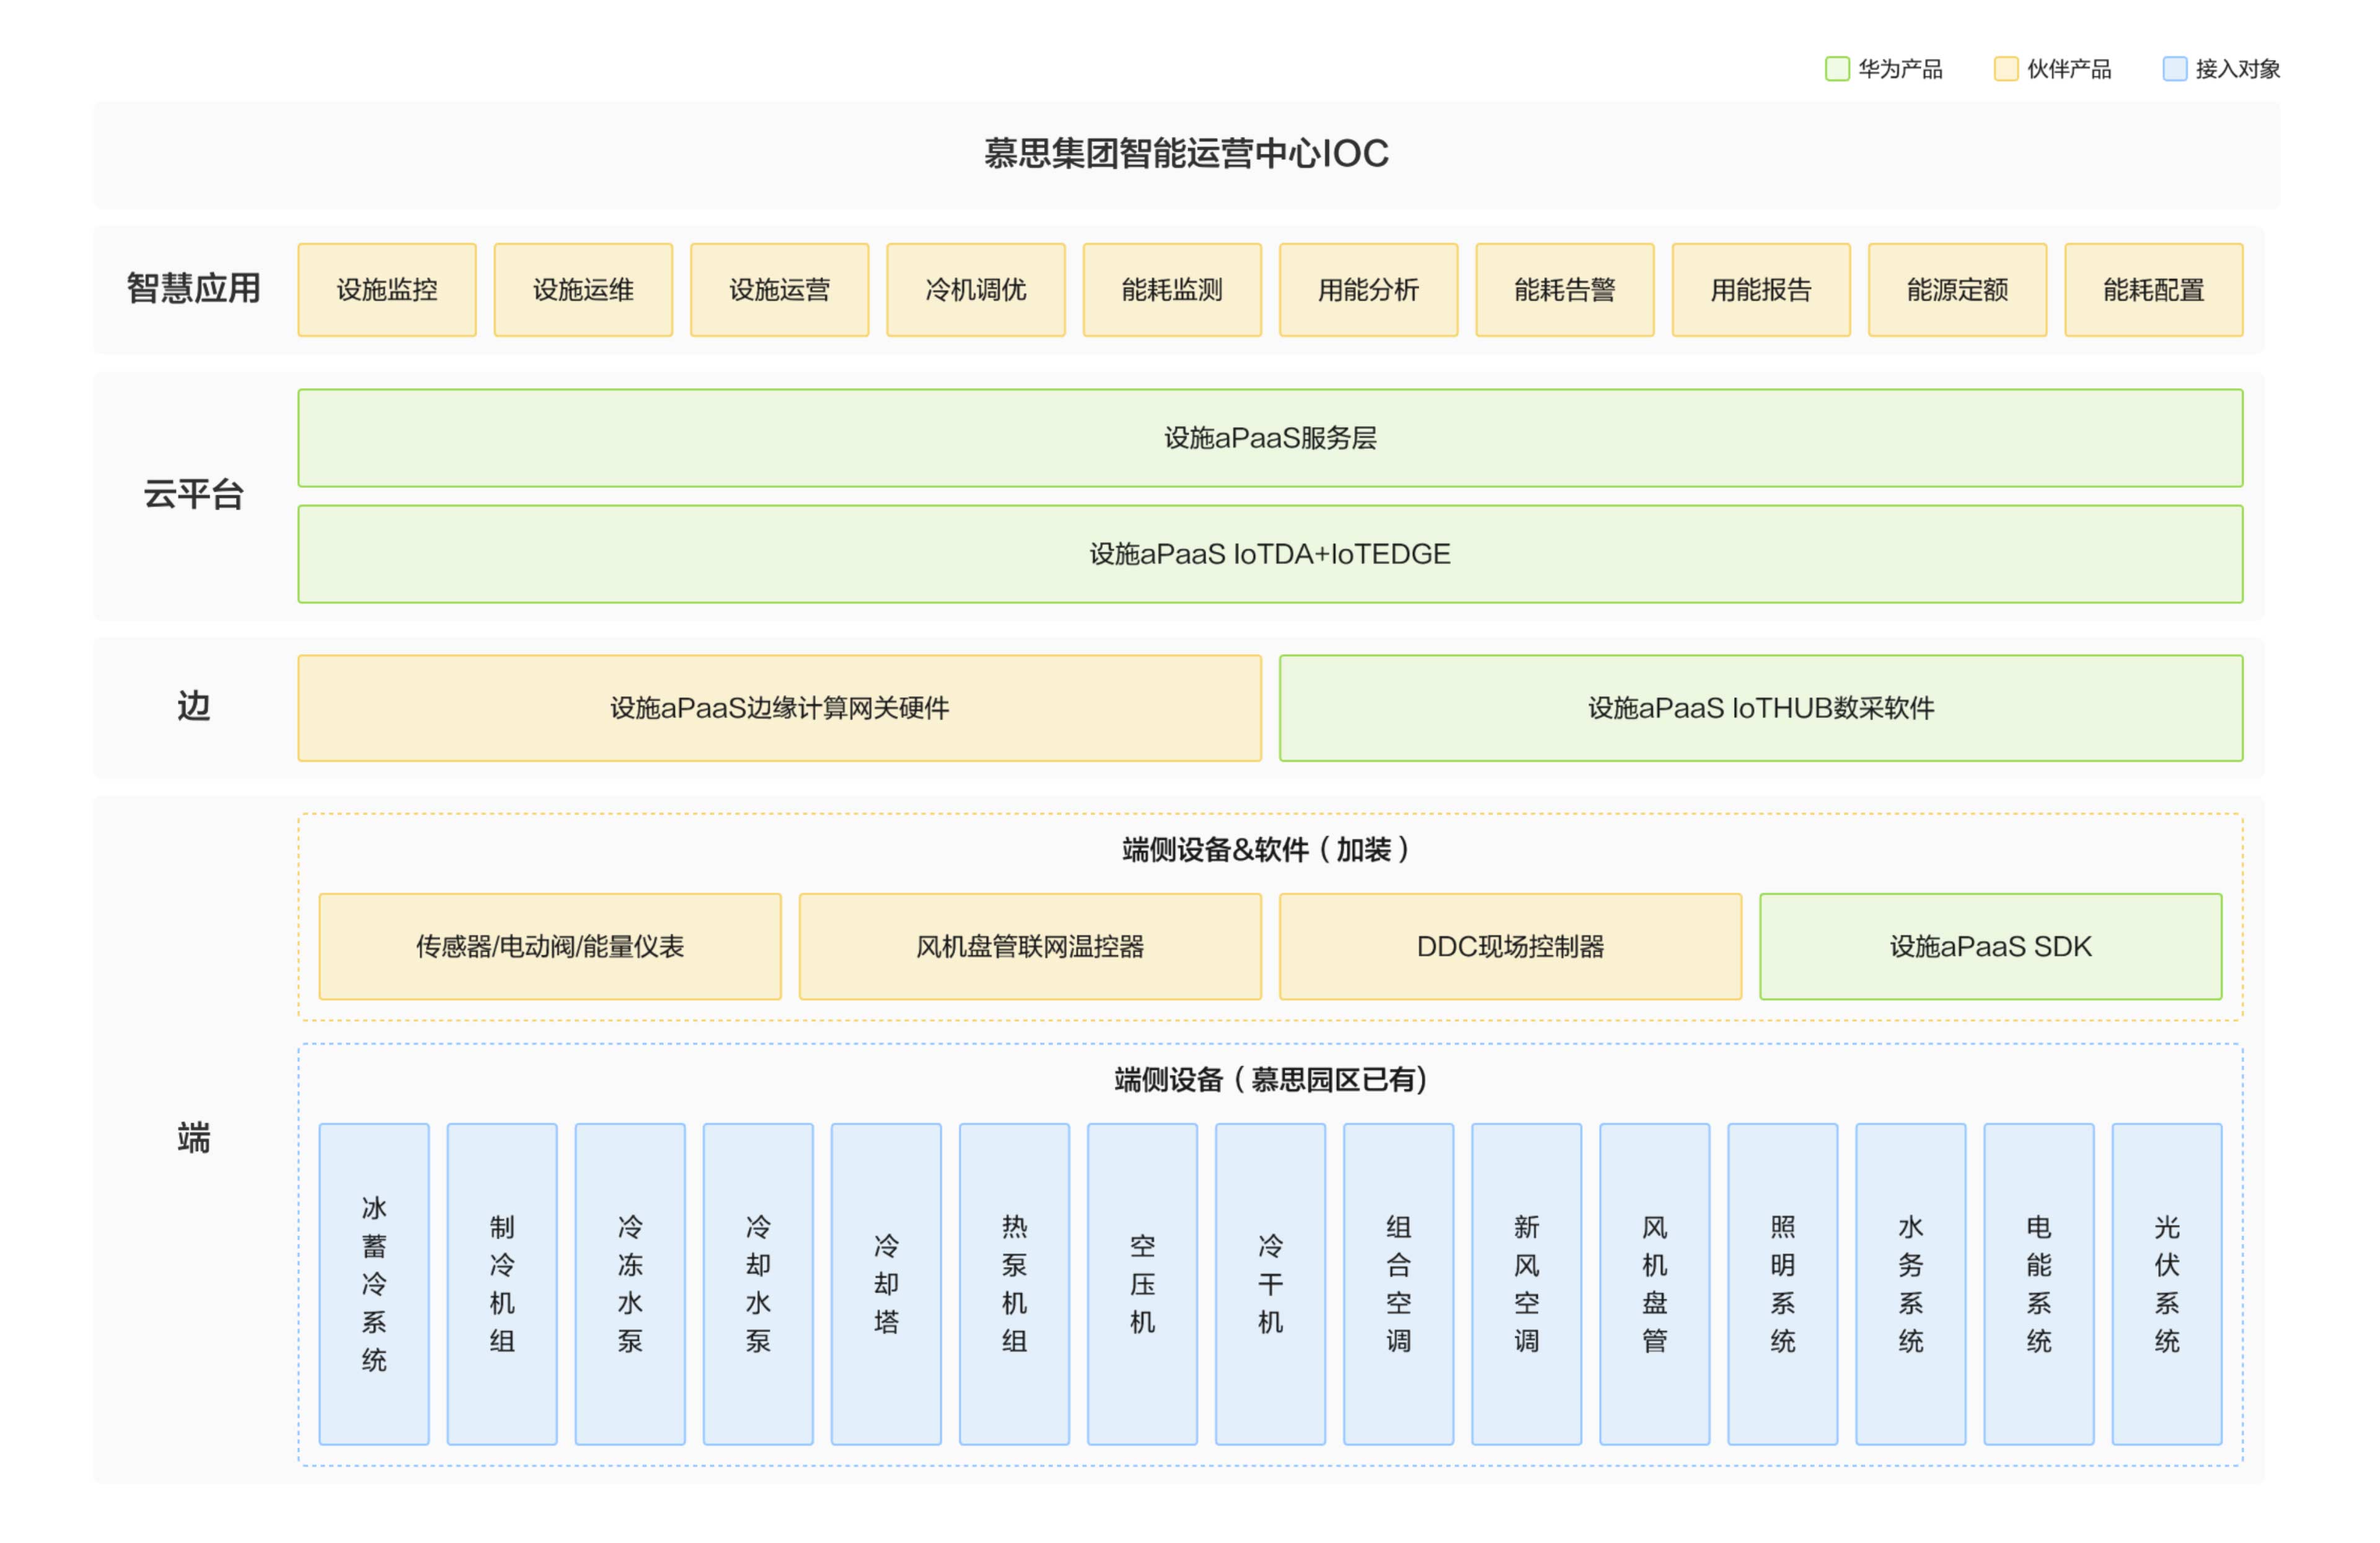
Task: Select the 风机盘管 device column
Action: coord(1655,1284)
